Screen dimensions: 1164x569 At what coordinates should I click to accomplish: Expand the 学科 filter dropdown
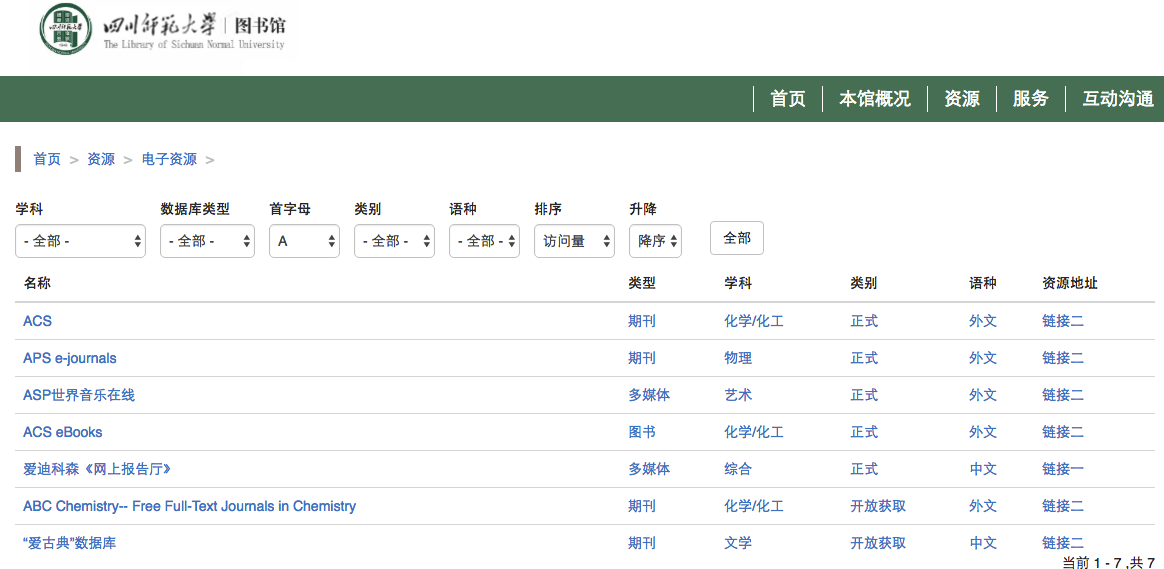80,241
